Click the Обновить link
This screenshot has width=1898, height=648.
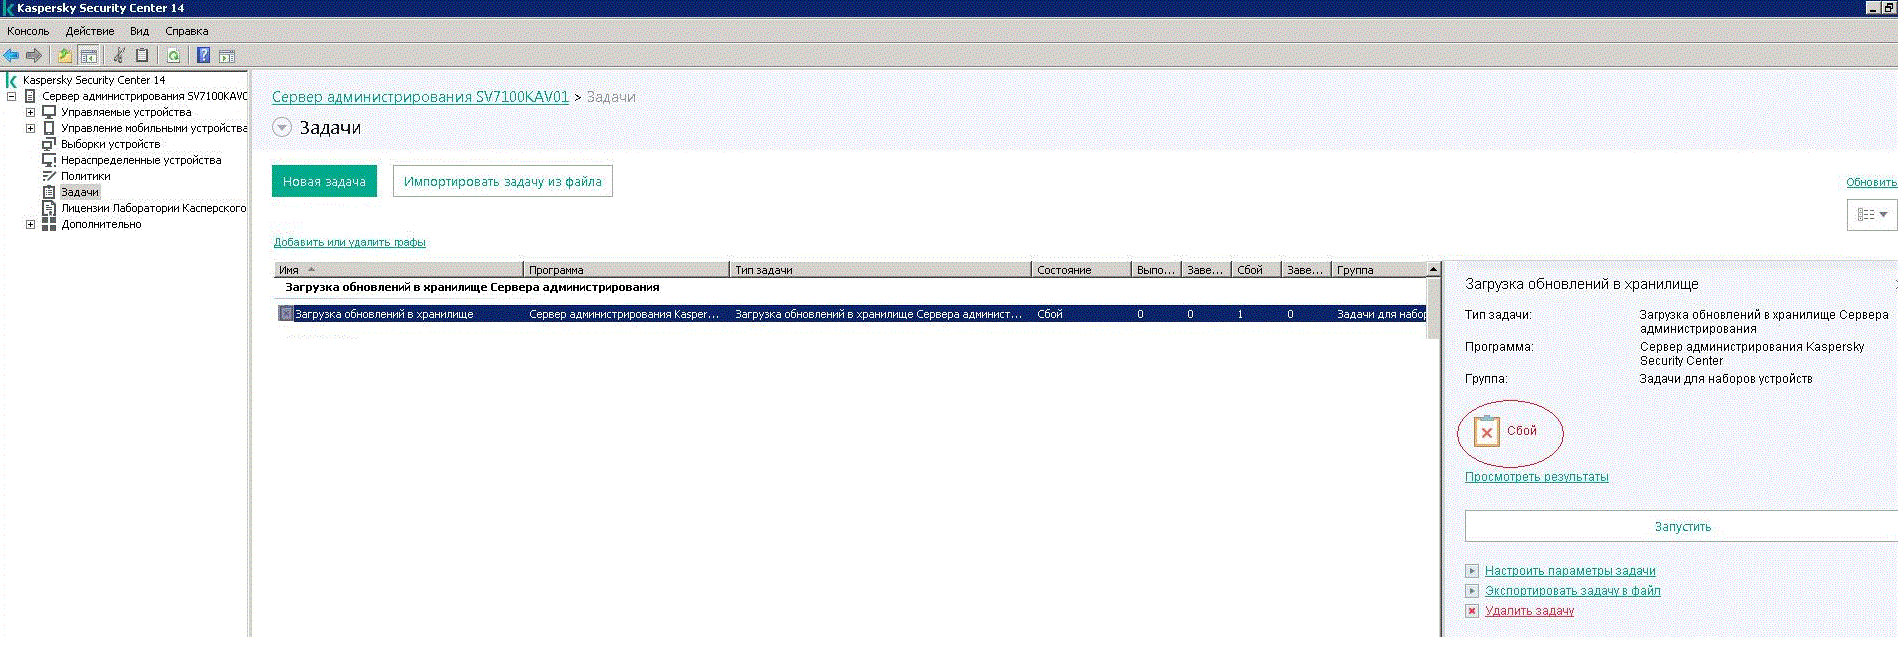pos(1871,182)
